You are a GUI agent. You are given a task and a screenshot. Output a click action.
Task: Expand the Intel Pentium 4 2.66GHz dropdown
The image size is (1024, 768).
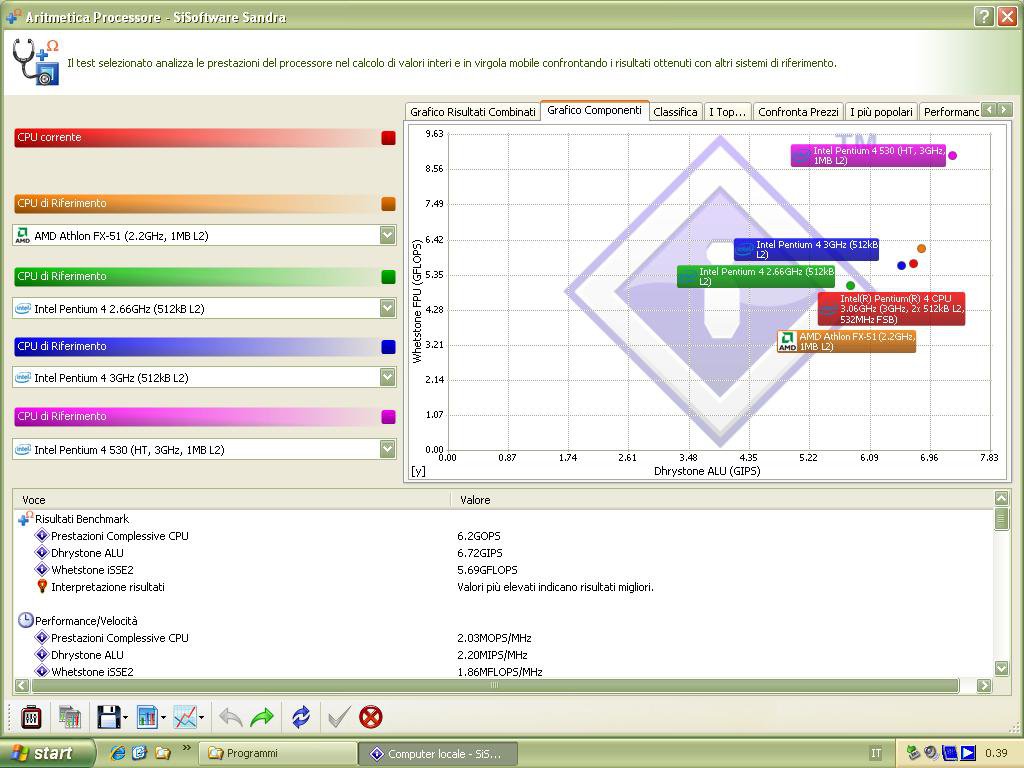click(387, 308)
